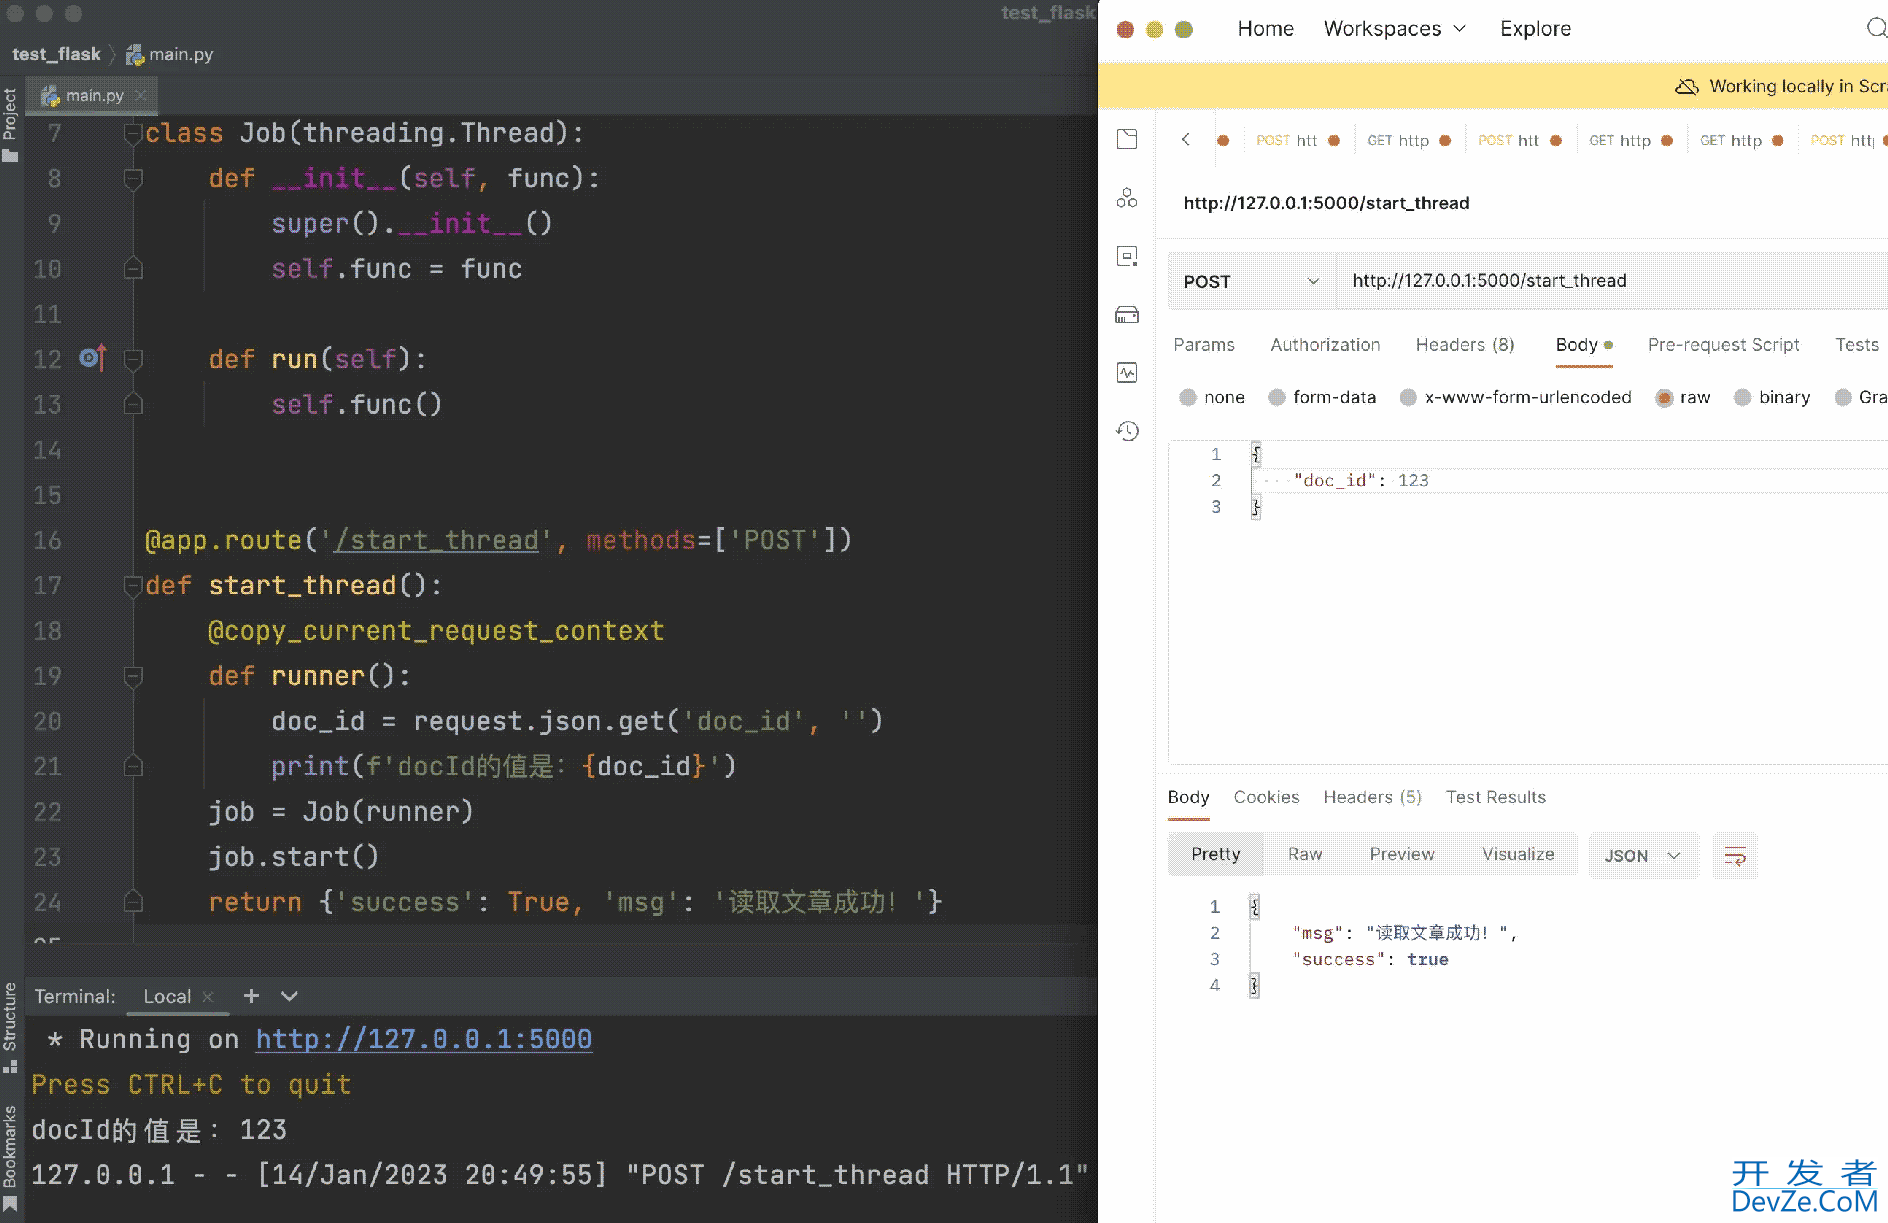Switch to the Params tab
Screen dimensions: 1888x1223
(x=1204, y=345)
